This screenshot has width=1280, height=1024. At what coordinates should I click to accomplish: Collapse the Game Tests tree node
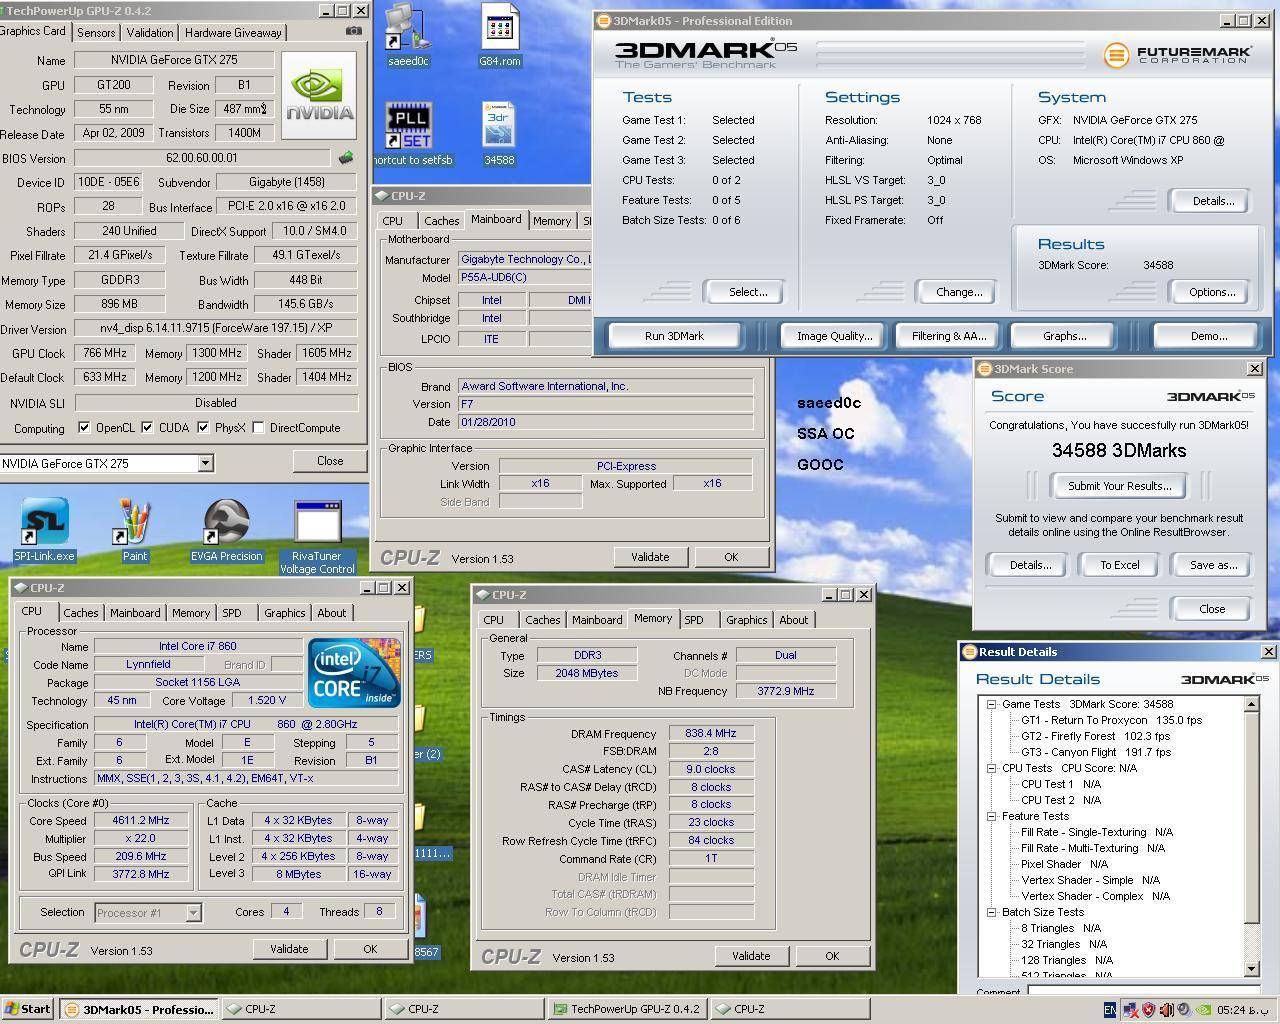(991, 704)
